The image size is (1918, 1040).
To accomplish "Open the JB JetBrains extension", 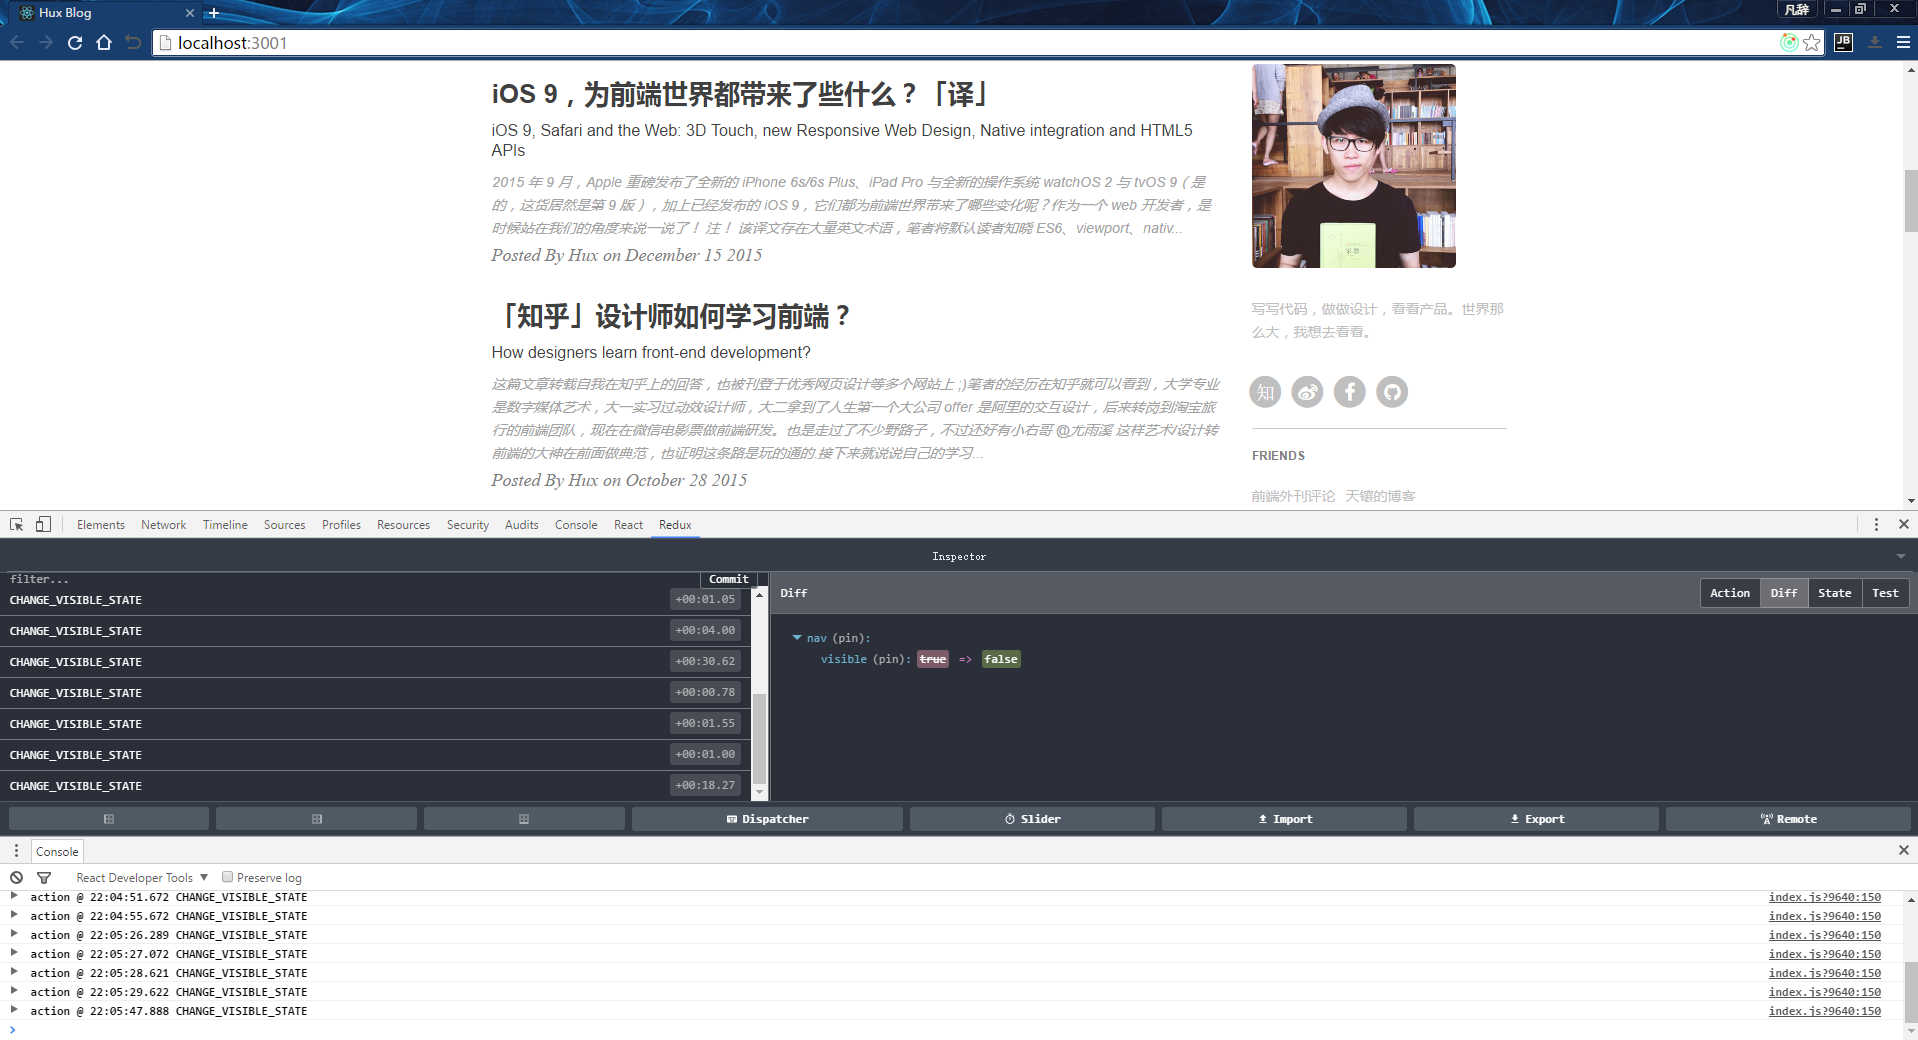I will [x=1843, y=42].
